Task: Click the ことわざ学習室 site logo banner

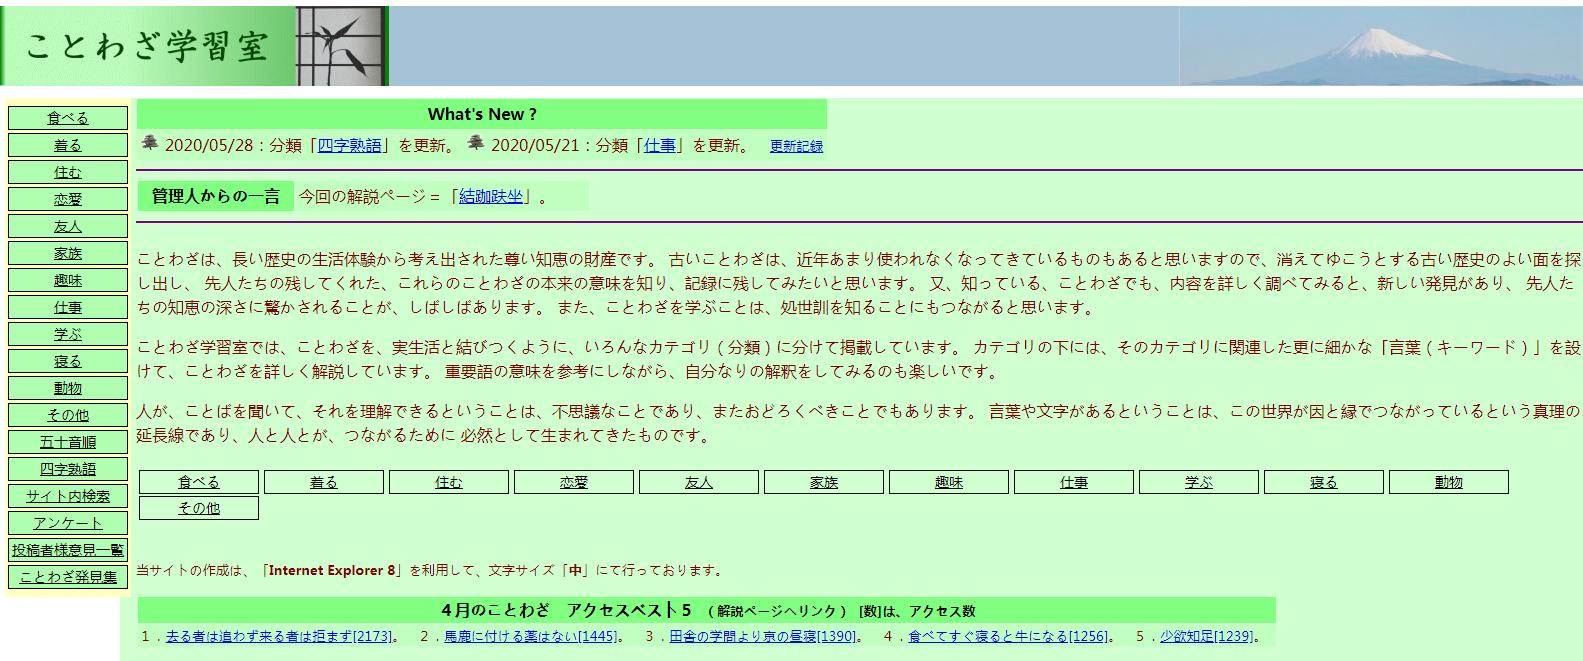Action: coord(148,46)
